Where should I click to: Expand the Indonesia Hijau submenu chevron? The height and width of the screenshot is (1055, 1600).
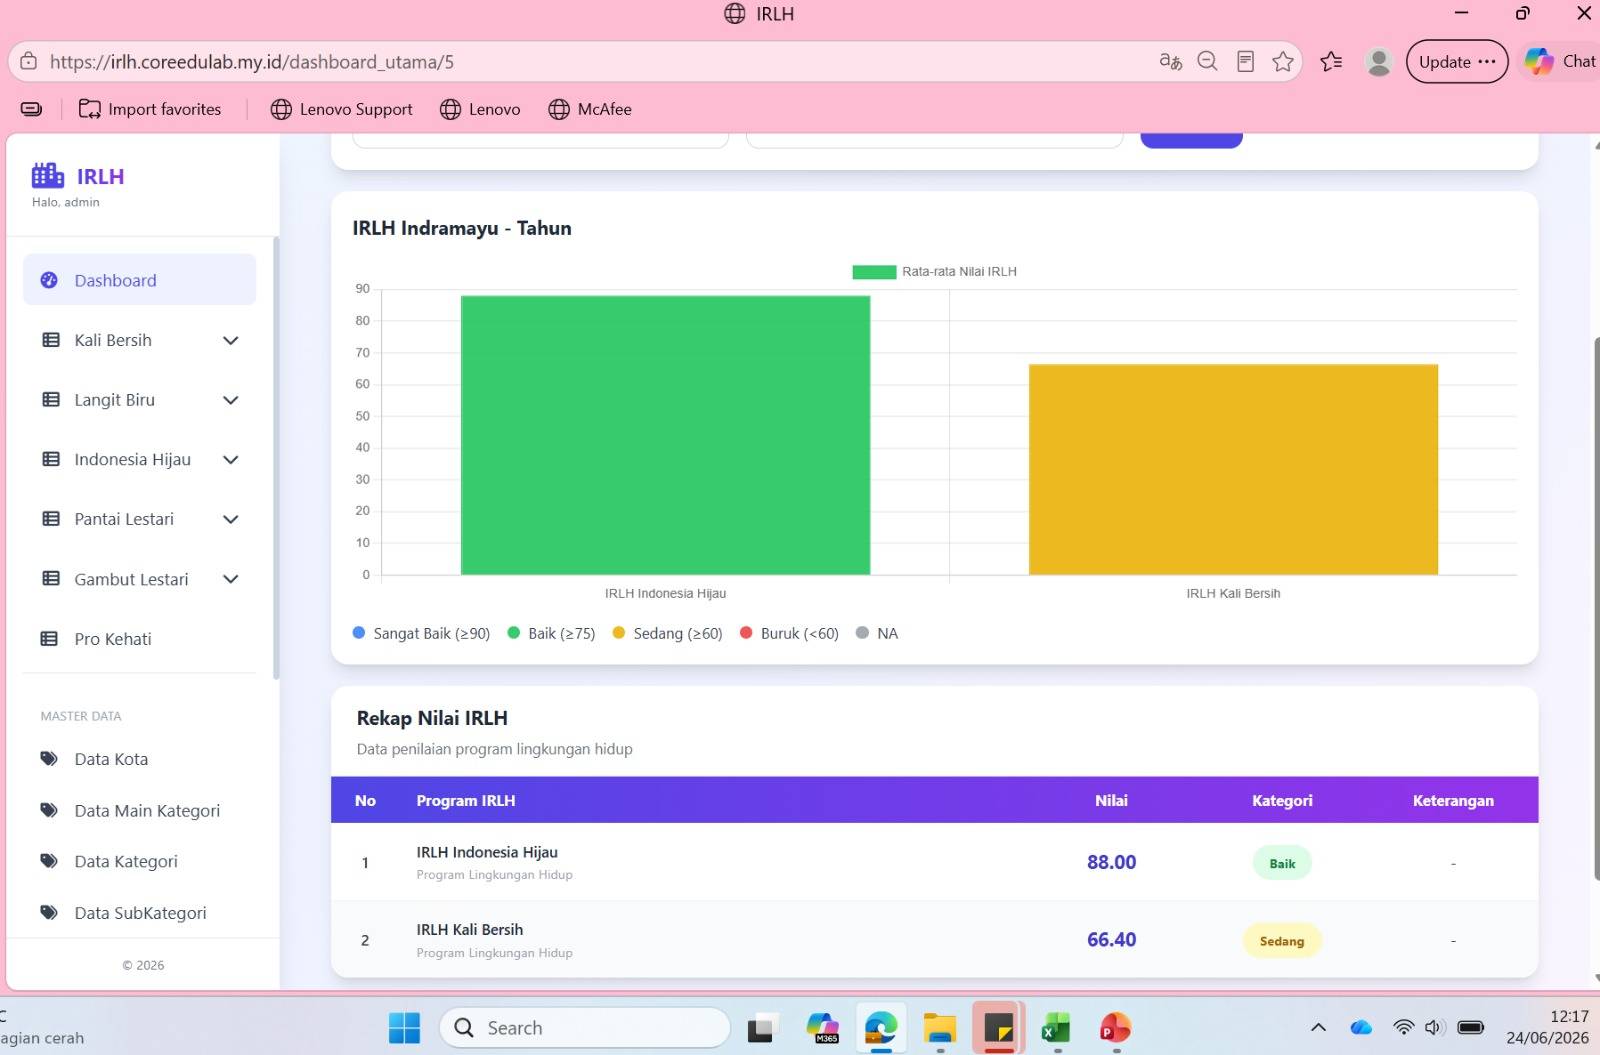[231, 459]
